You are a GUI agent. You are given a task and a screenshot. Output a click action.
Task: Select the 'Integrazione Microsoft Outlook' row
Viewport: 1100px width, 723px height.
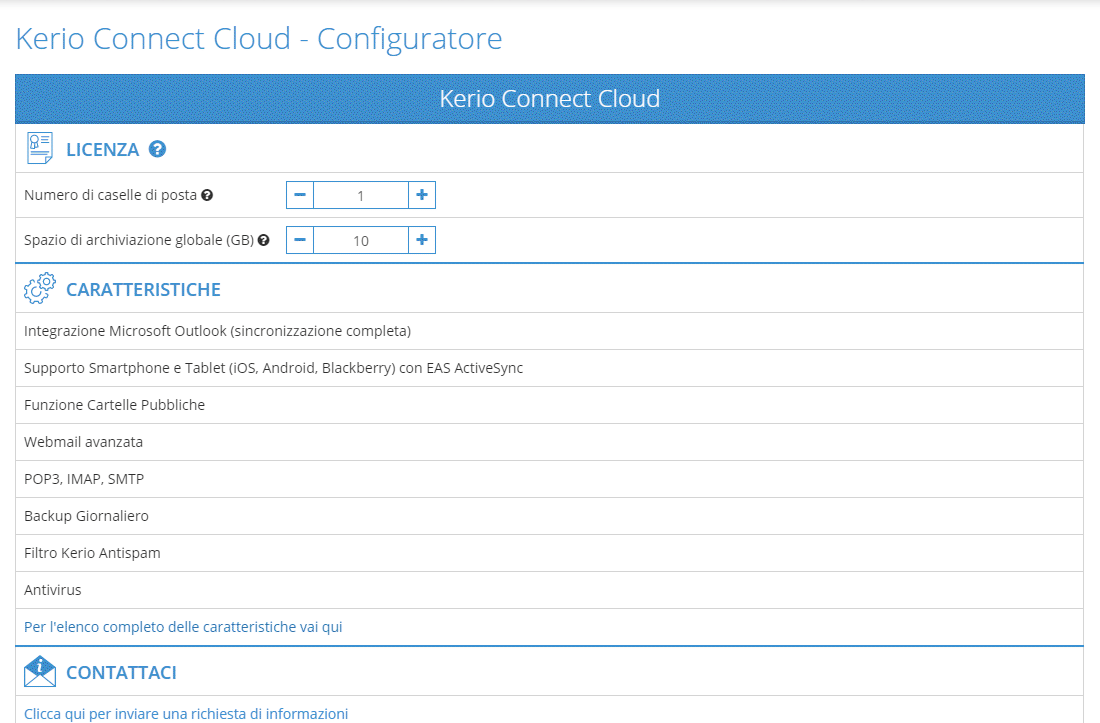tap(550, 331)
